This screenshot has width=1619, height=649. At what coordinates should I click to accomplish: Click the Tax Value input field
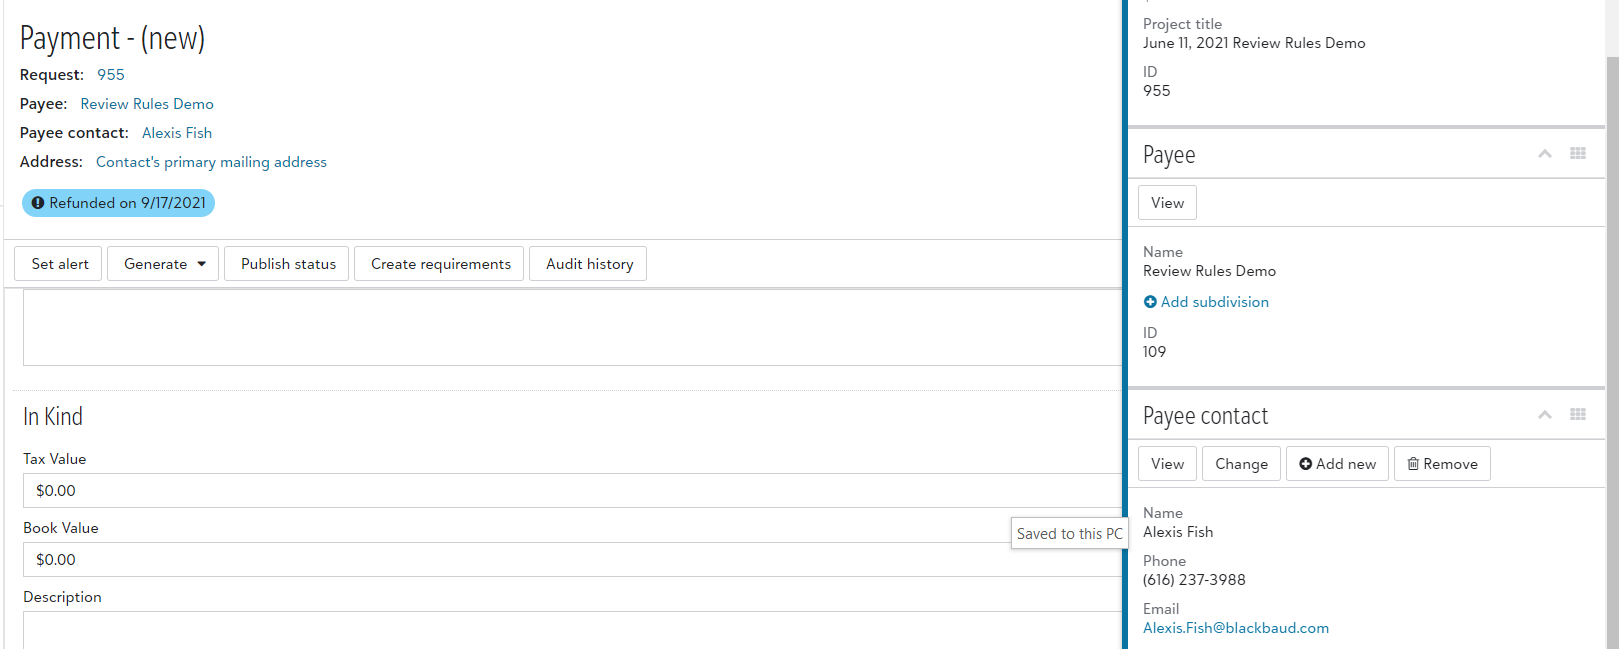tap(573, 491)
